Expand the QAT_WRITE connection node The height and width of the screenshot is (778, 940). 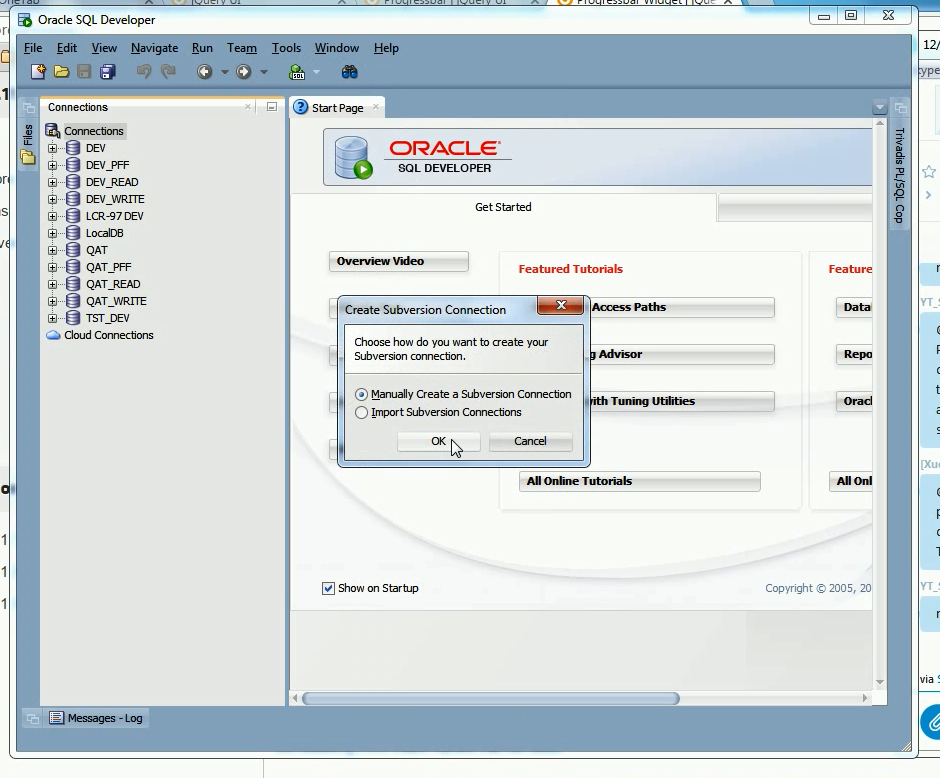click(52, 301)
